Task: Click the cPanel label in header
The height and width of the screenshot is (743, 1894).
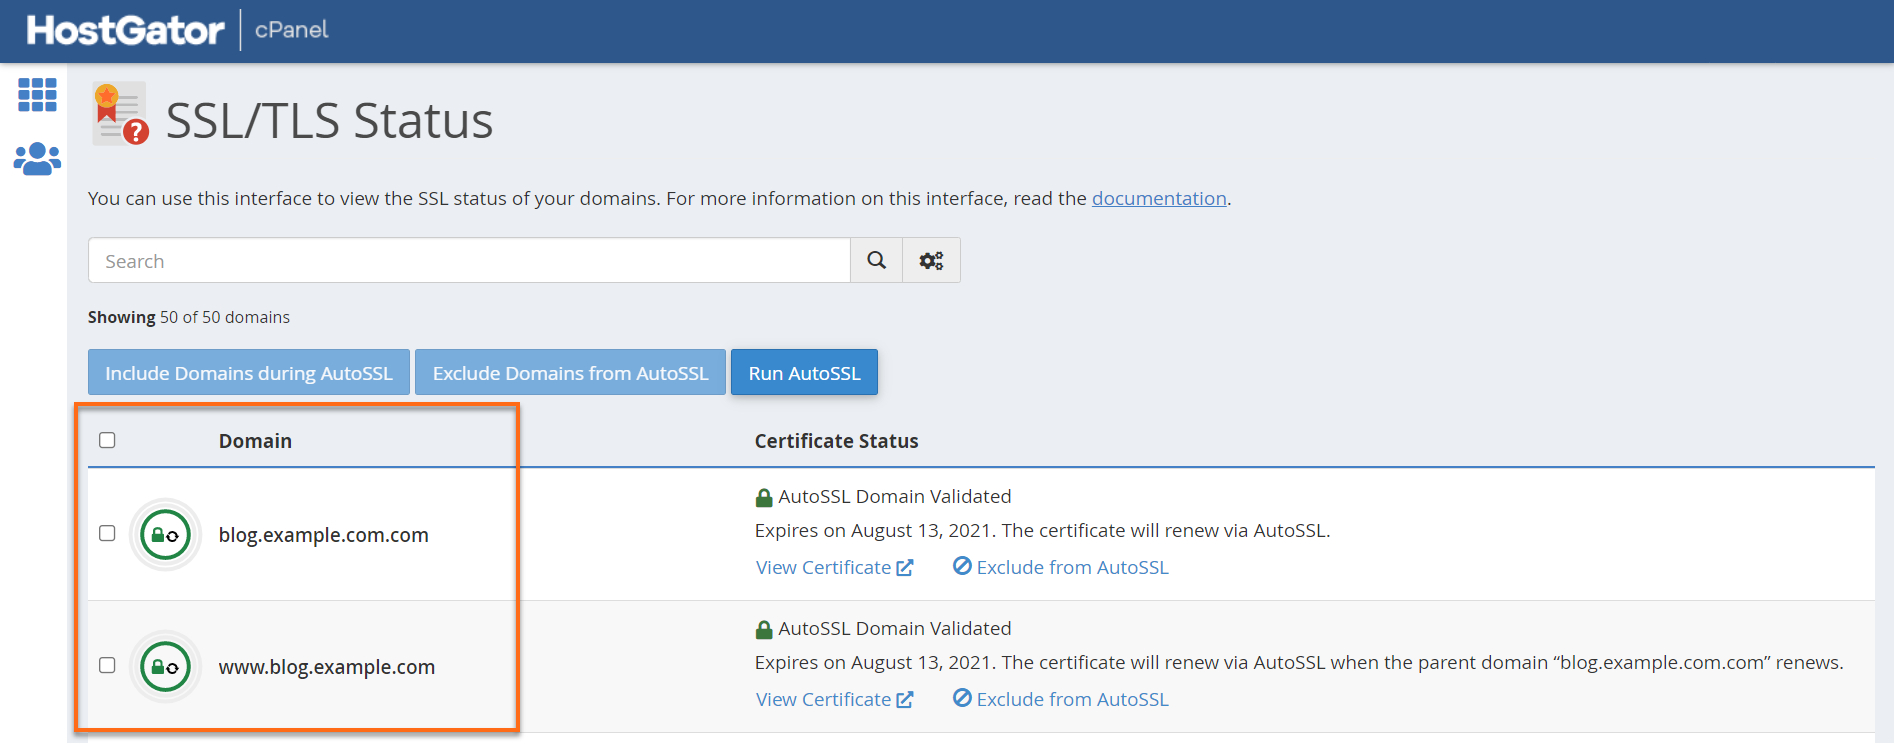Action: pos(291,30)
